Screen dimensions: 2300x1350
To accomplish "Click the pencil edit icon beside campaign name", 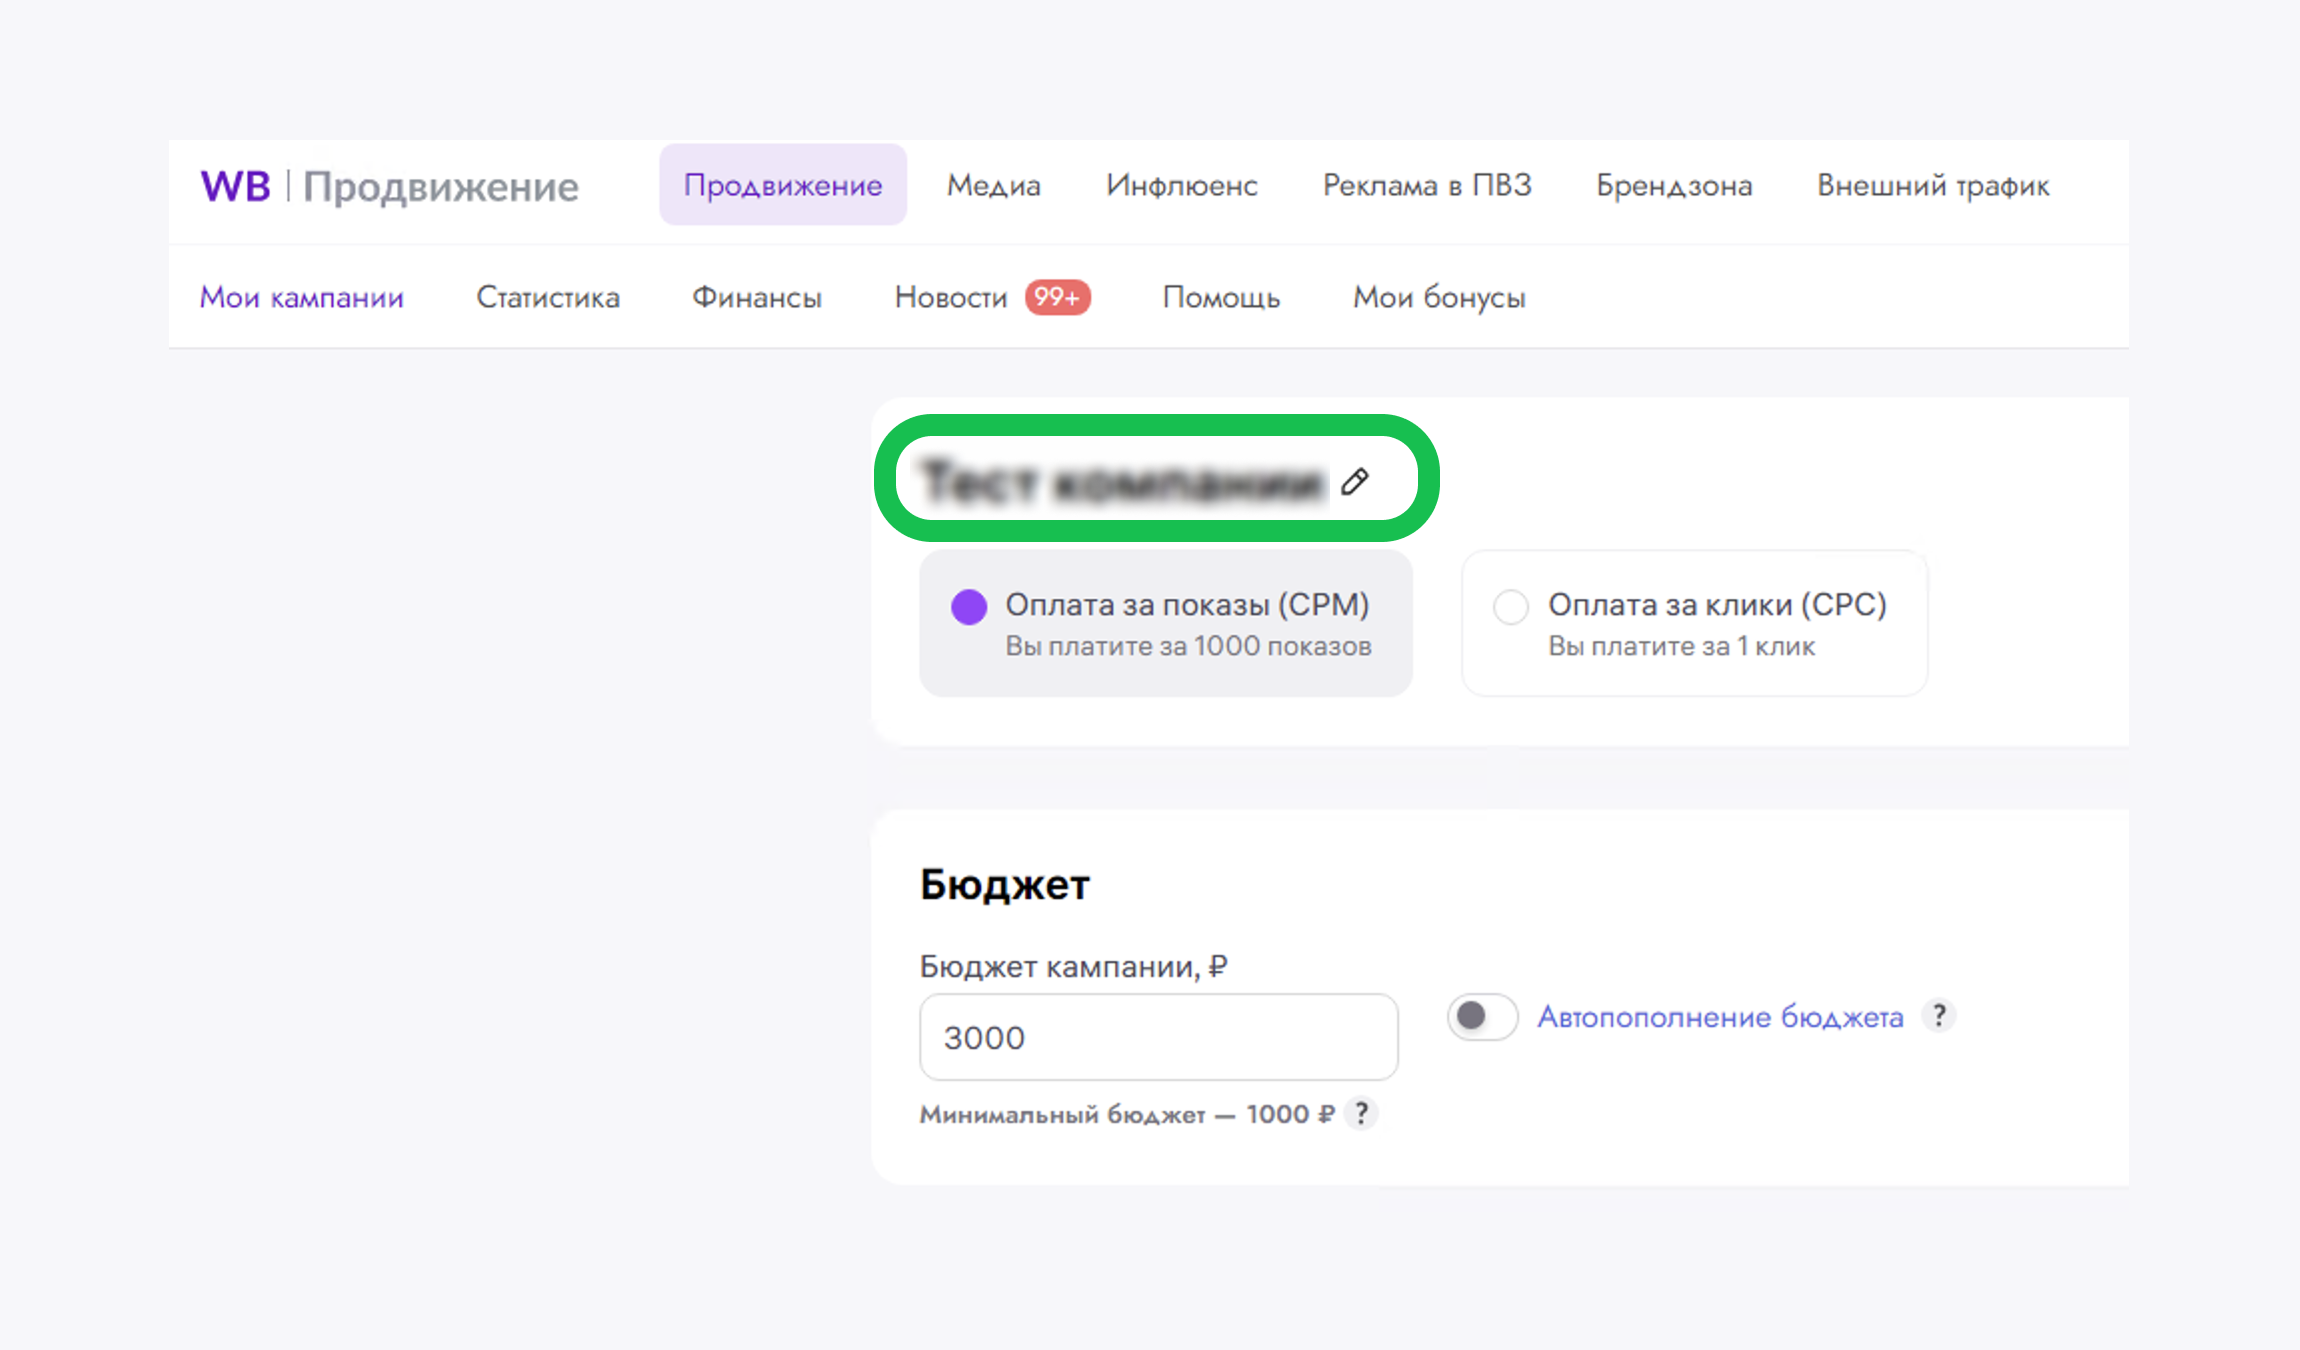I will click(1355, 482).
